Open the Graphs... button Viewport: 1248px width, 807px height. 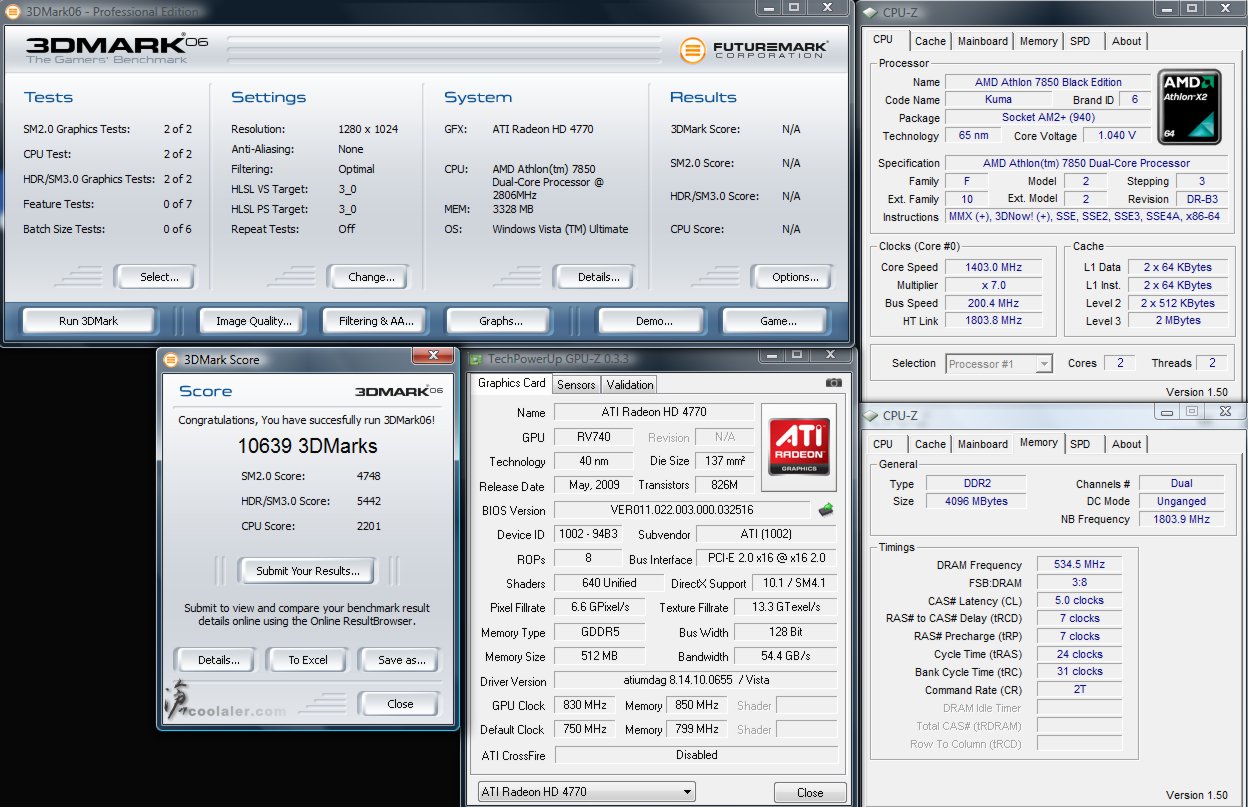click(x=501, y=321)
